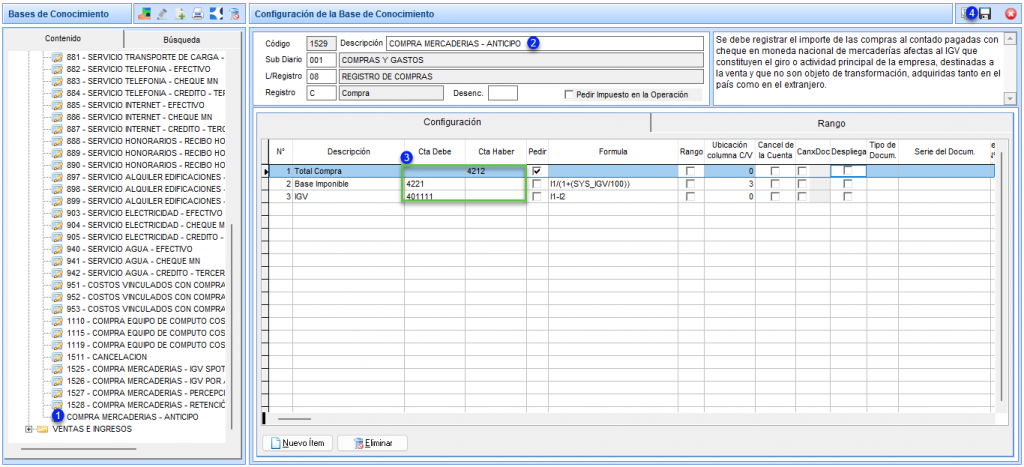Check Pedir checkbox in IGV row
The height and width of the screenshot is (467, 1024).
coord(537,196)
